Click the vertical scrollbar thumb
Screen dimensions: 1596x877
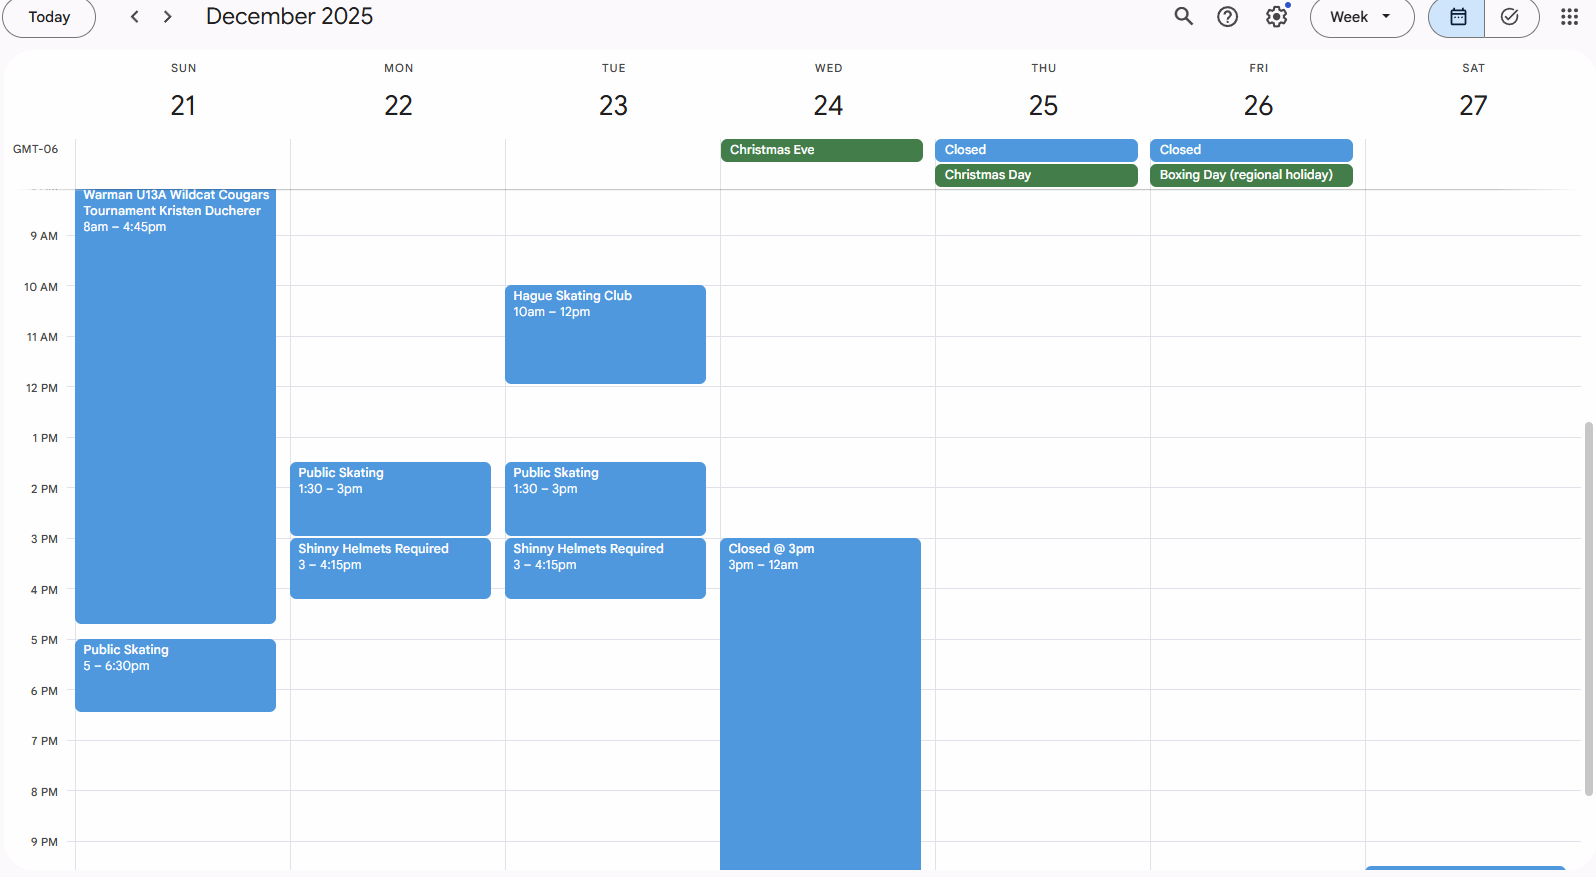[1588, 608]
